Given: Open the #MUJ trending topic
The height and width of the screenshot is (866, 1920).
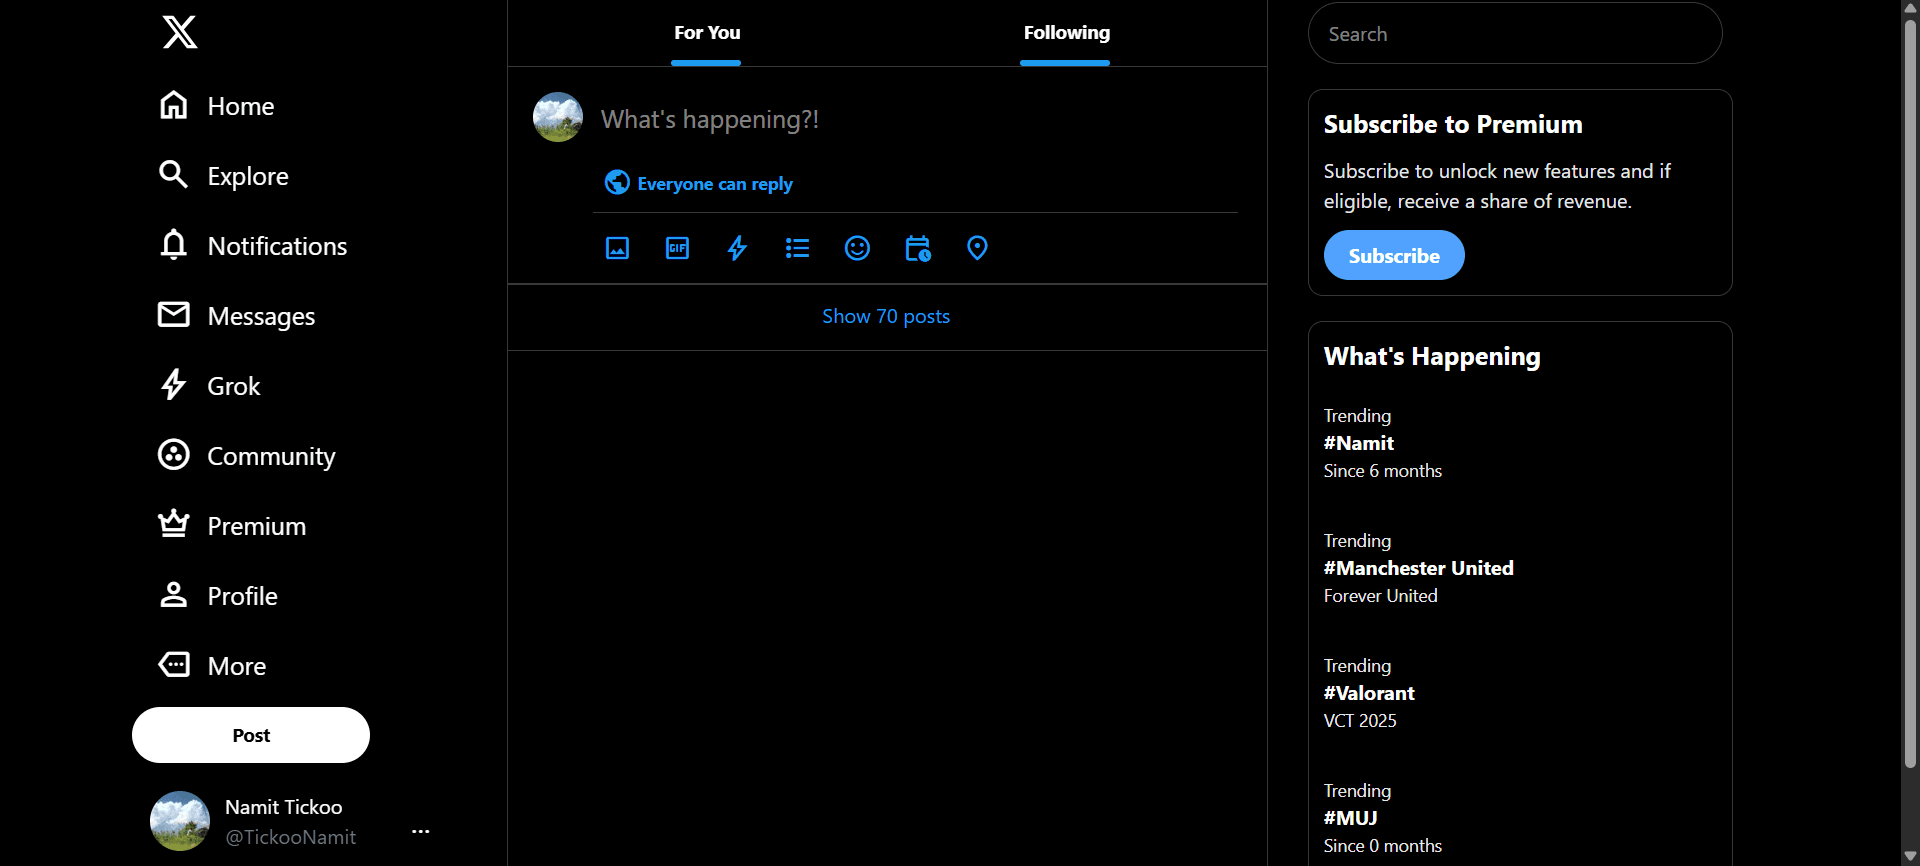Looking at the screenshot, I should pos(1351,818).
